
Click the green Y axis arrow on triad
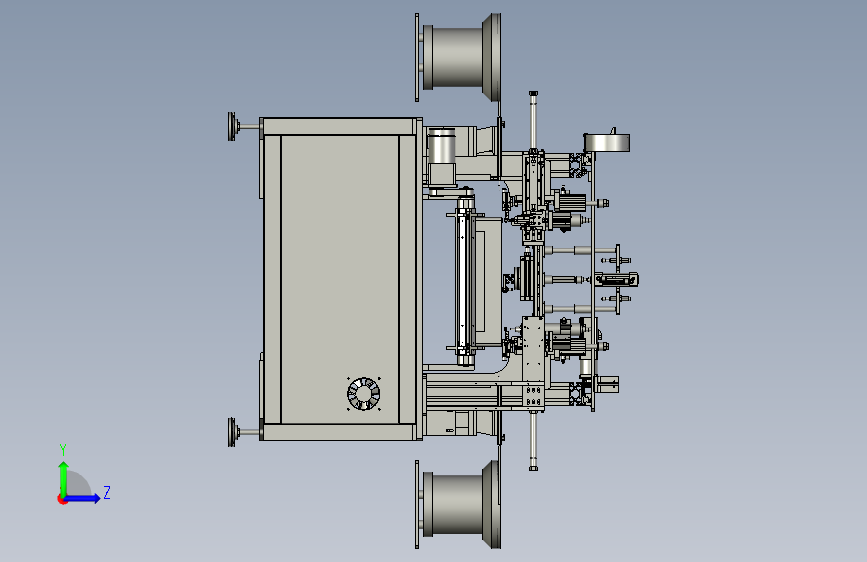[64, 478]
